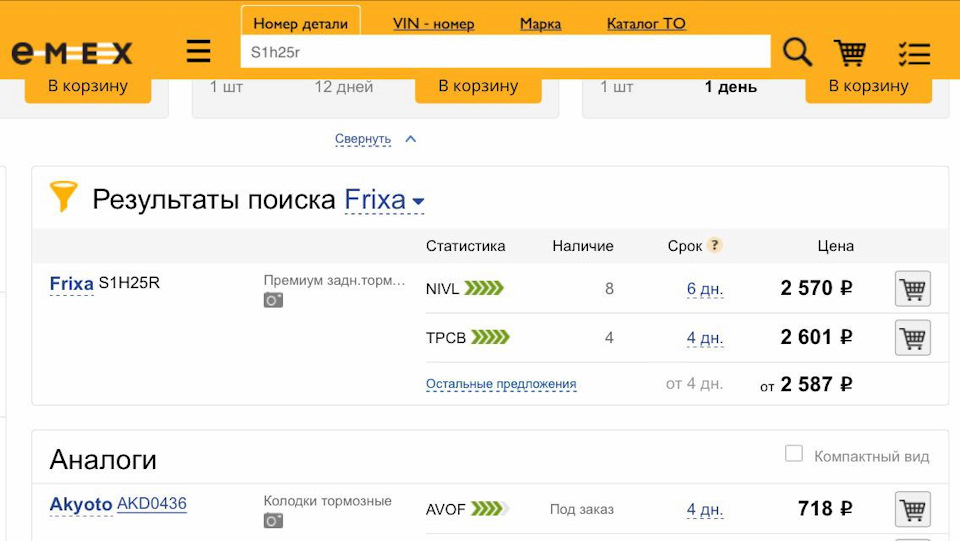Click the Аналоги heading
Image resolution: width=960 pixels, height=541 pixels.
(103, 460)
